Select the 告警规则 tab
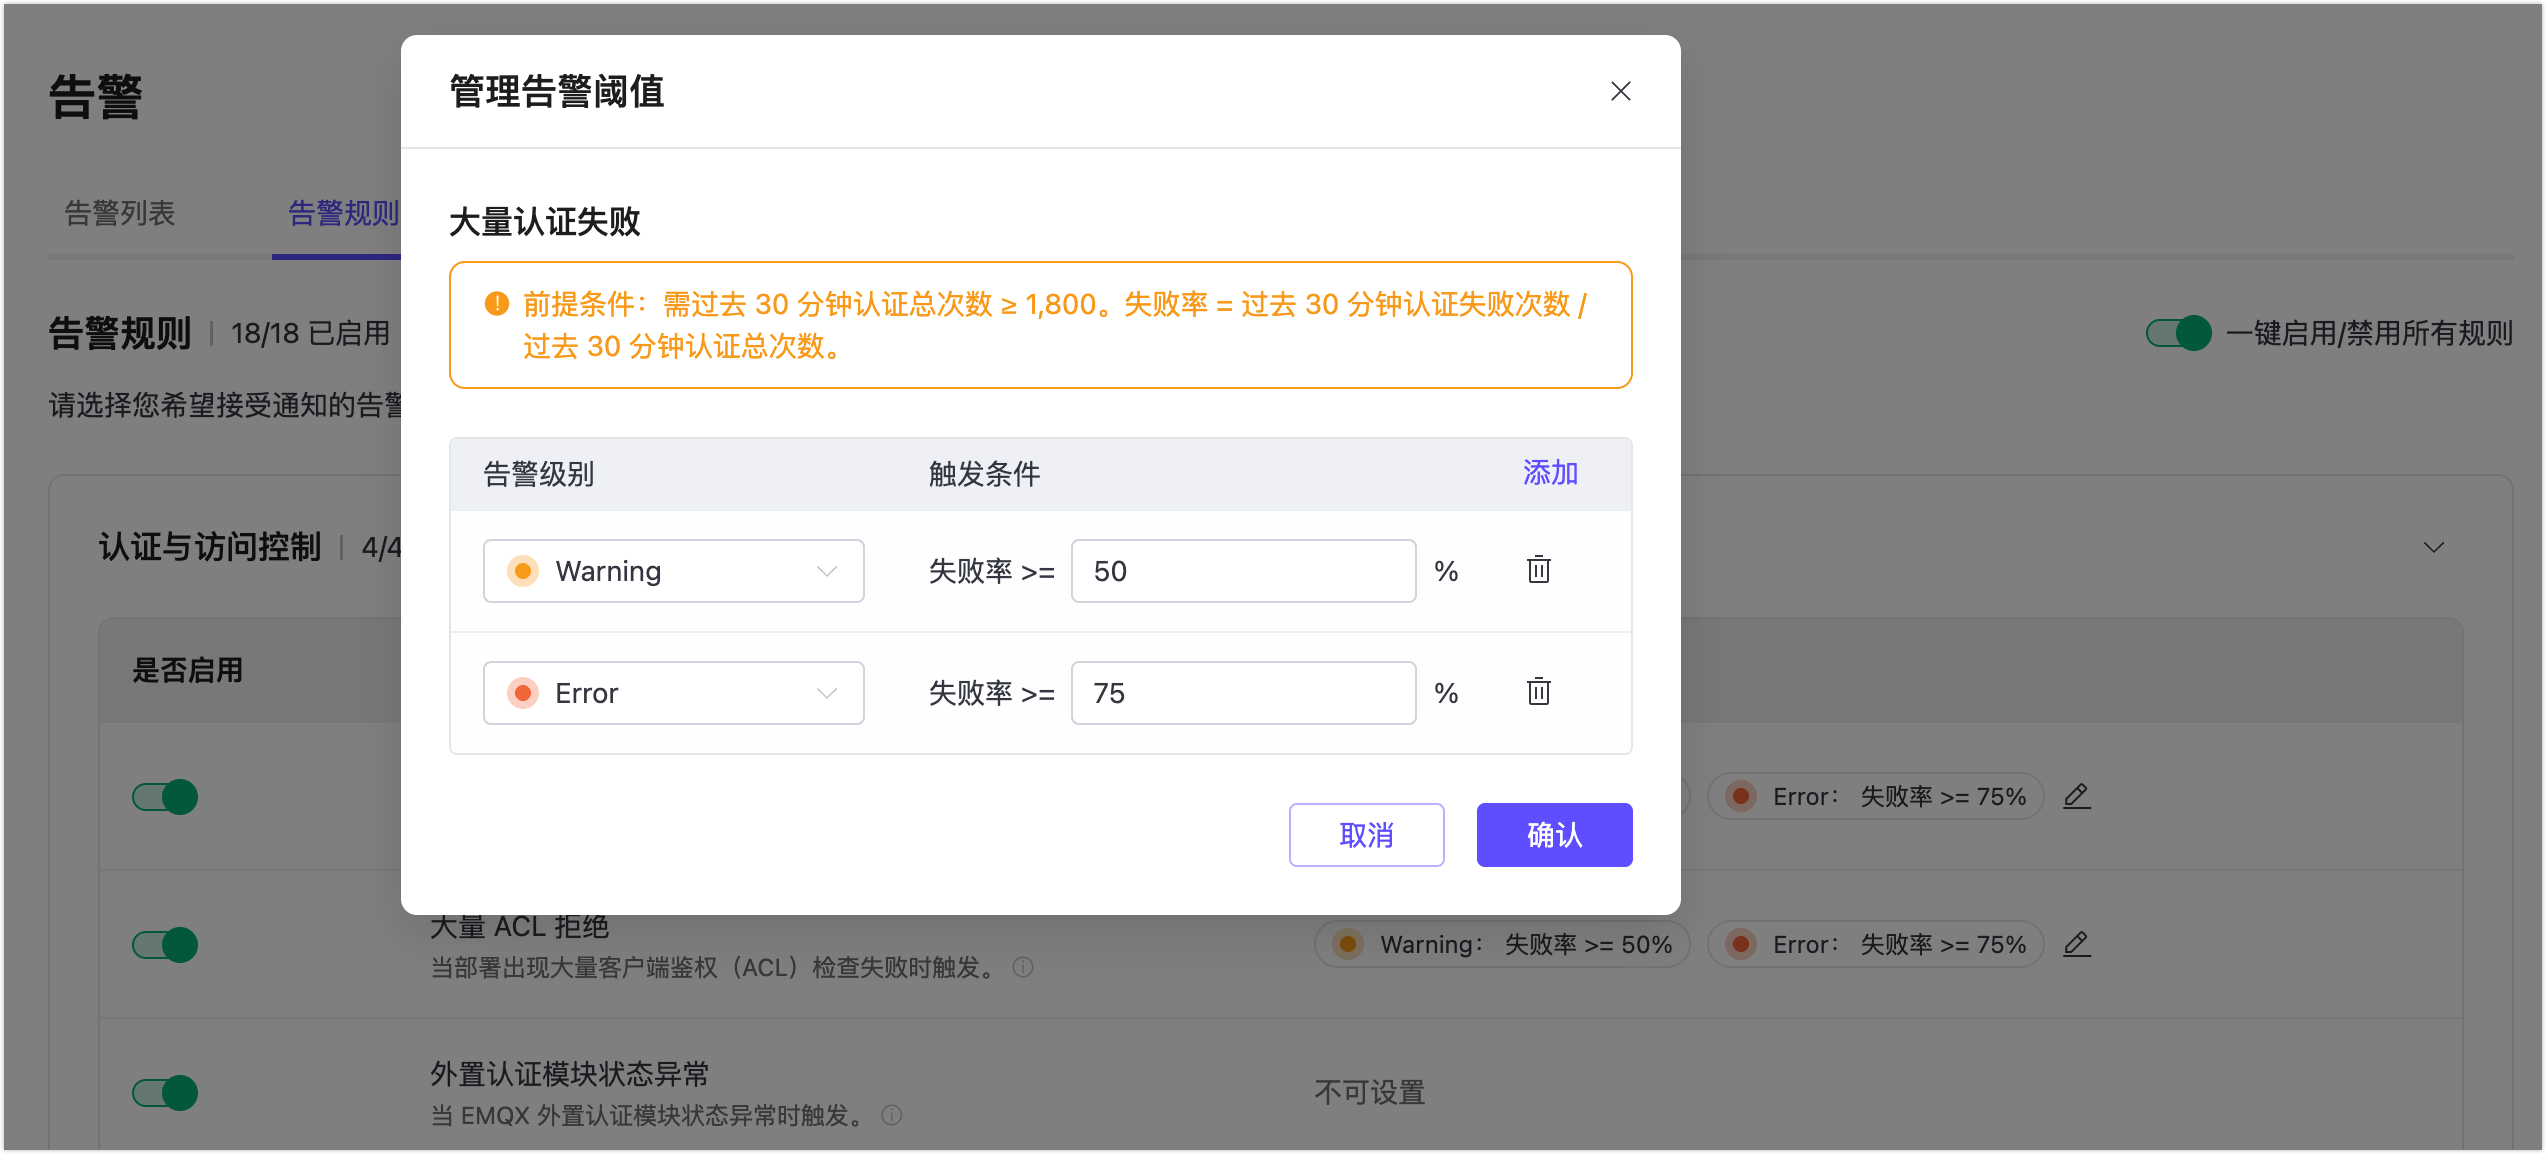 coord(343,213)
